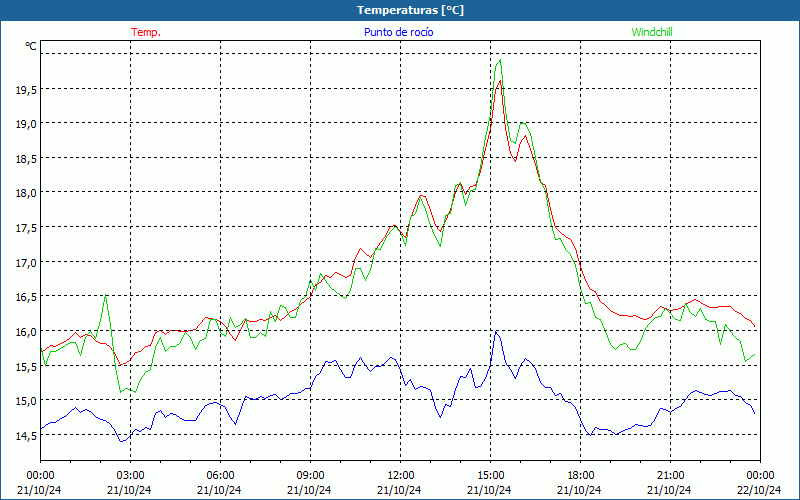Click the 12:00 time axis label
800x500 pixels.
[401, 476]
